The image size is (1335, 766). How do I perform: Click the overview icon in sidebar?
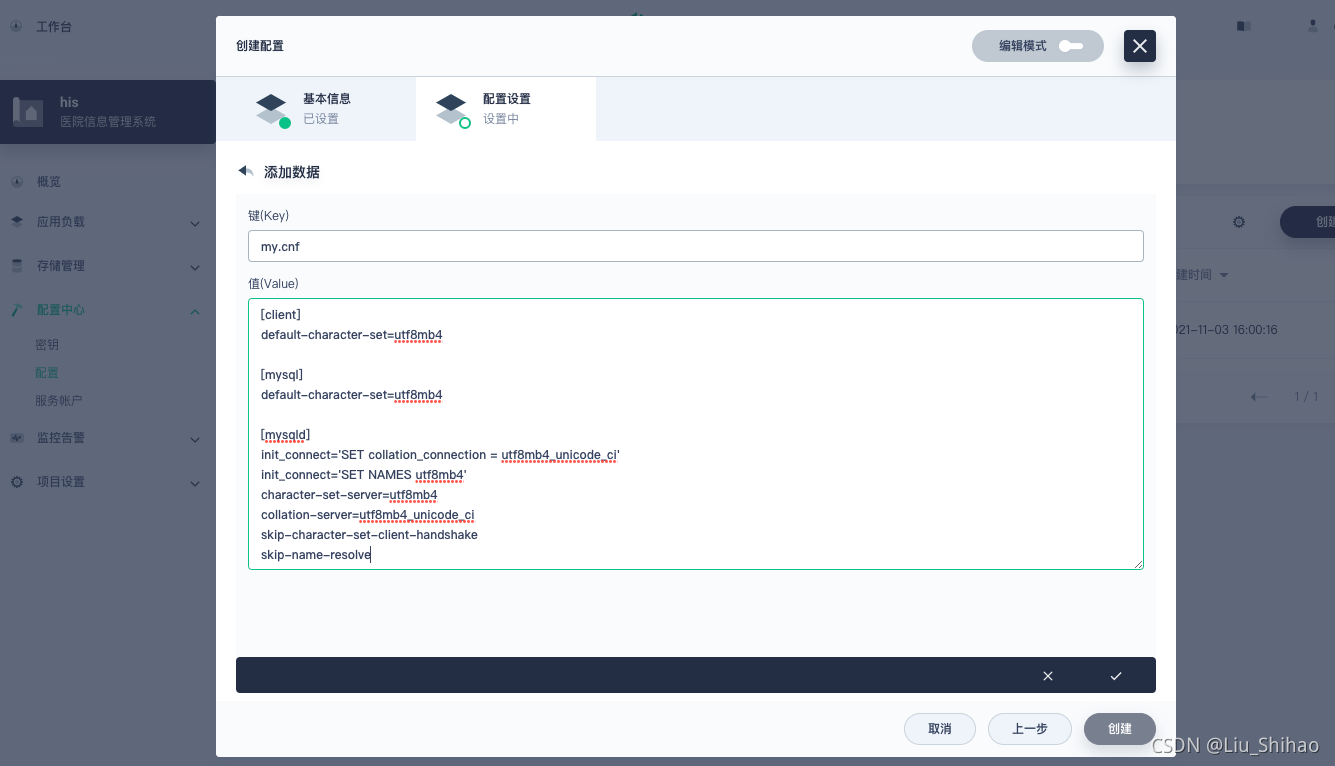click(x=17, y=182)
